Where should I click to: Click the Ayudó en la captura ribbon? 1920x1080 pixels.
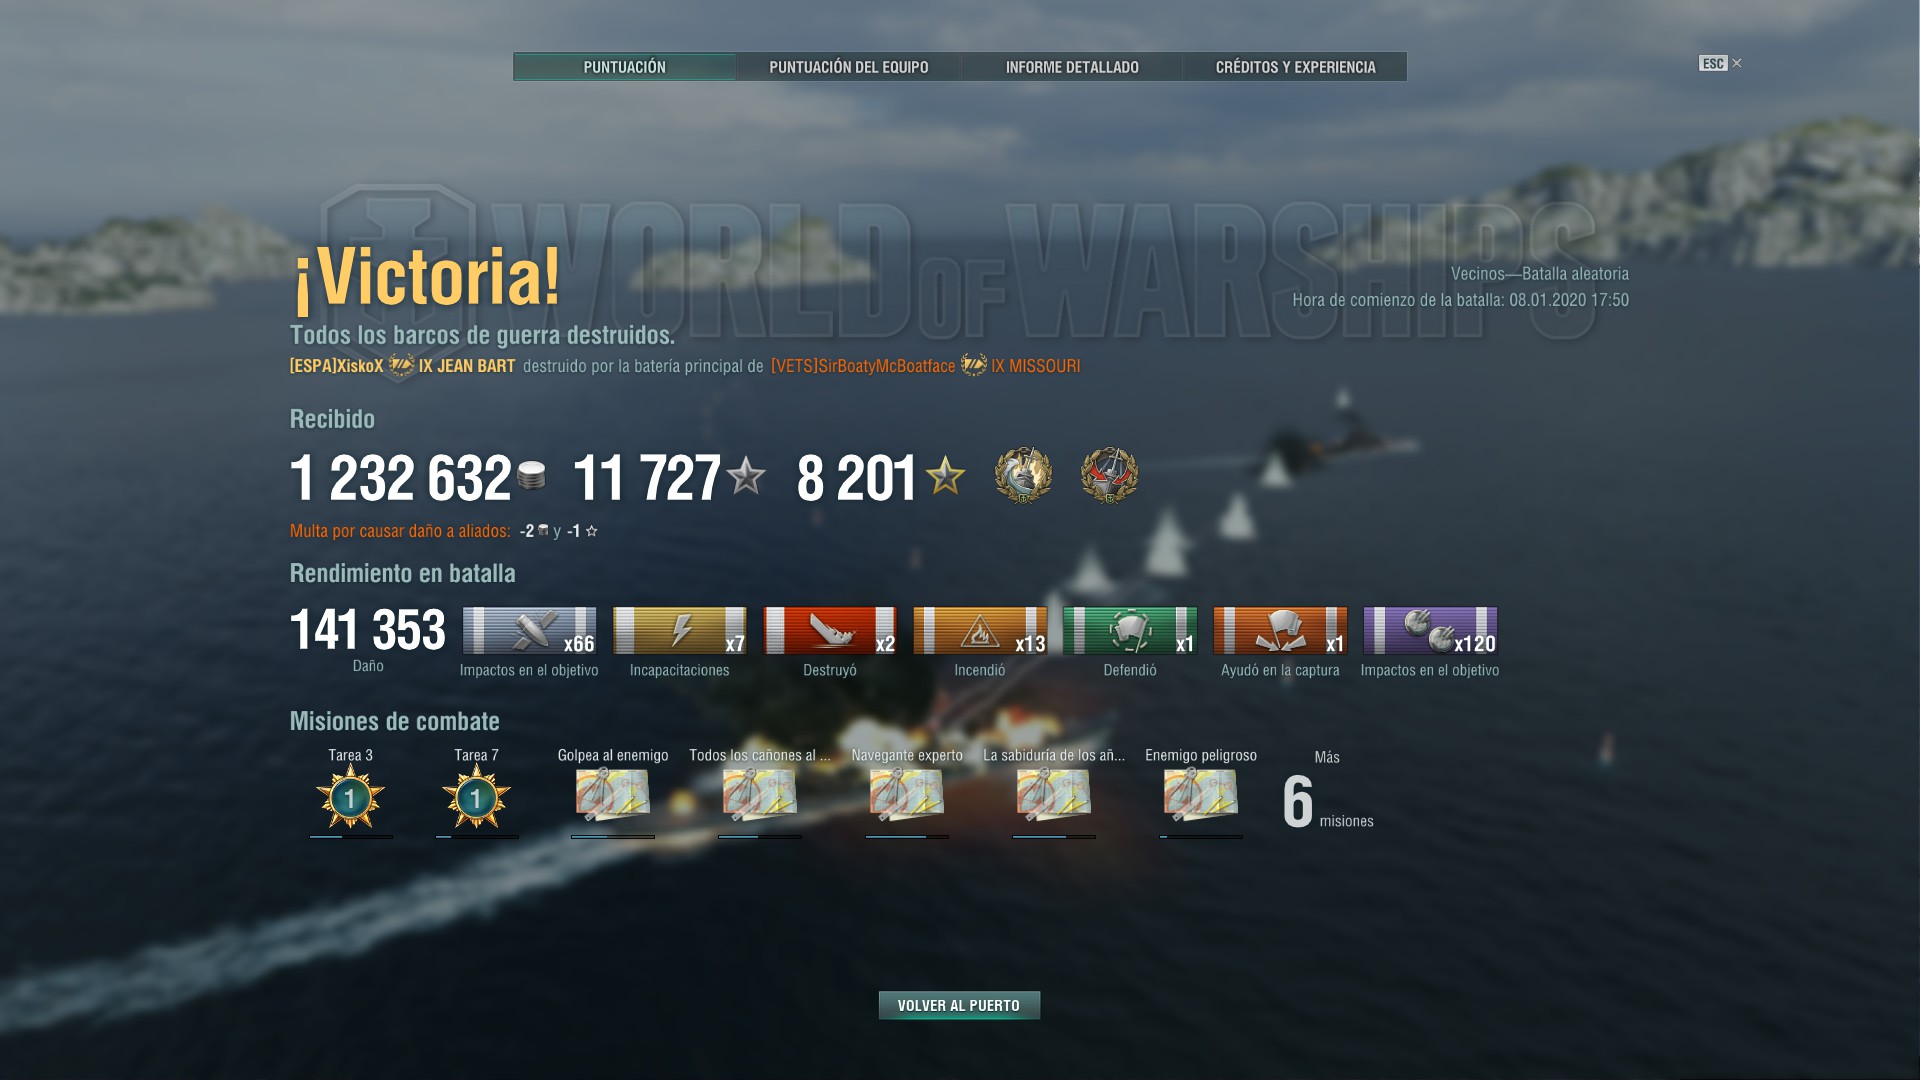pyautogui.click(x=1280, y=631)
